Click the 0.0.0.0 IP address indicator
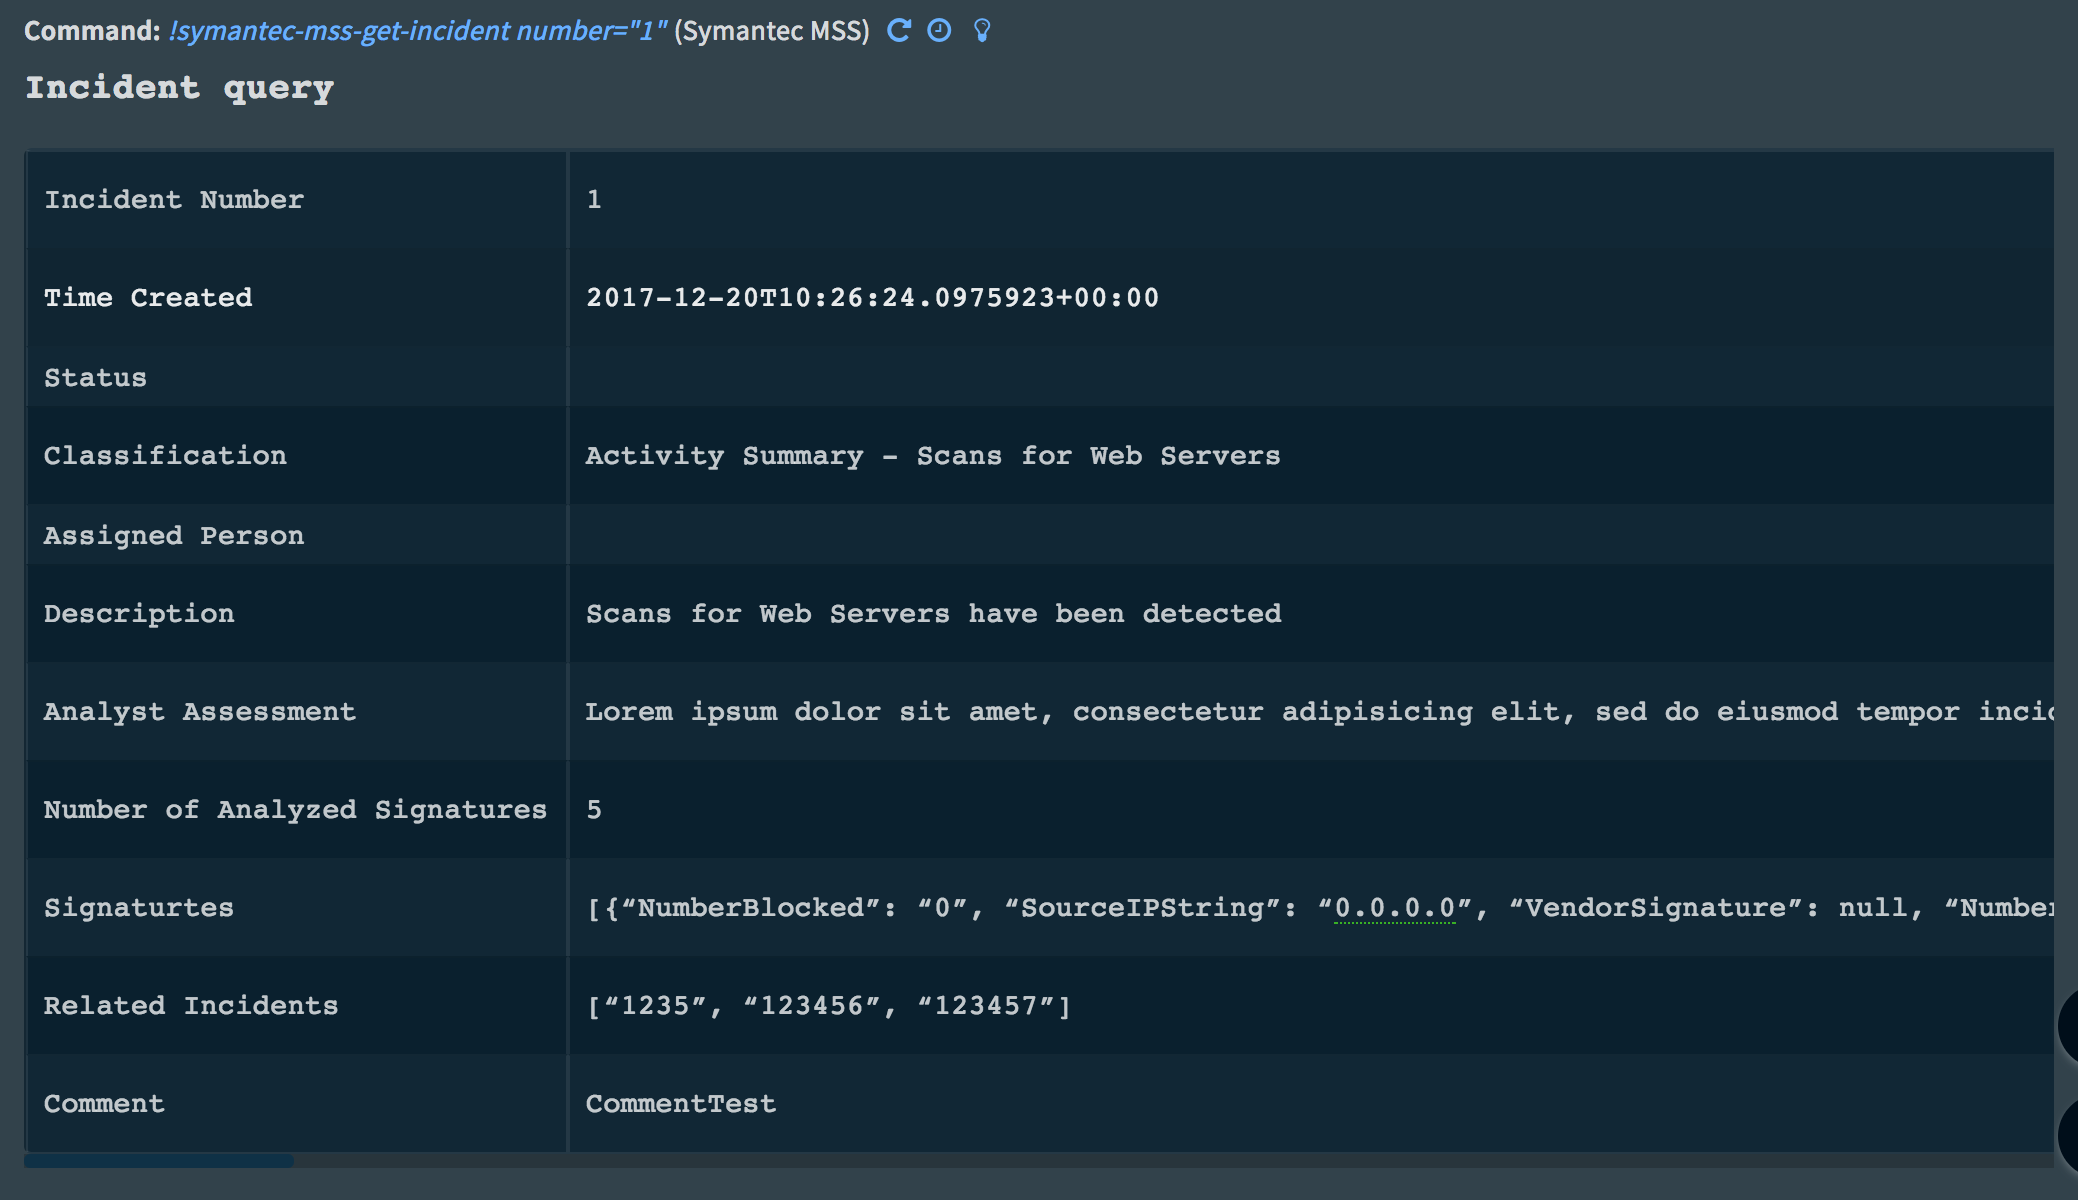Viewport: 2078px width, 1200px height. click(x=1395, y=908)
